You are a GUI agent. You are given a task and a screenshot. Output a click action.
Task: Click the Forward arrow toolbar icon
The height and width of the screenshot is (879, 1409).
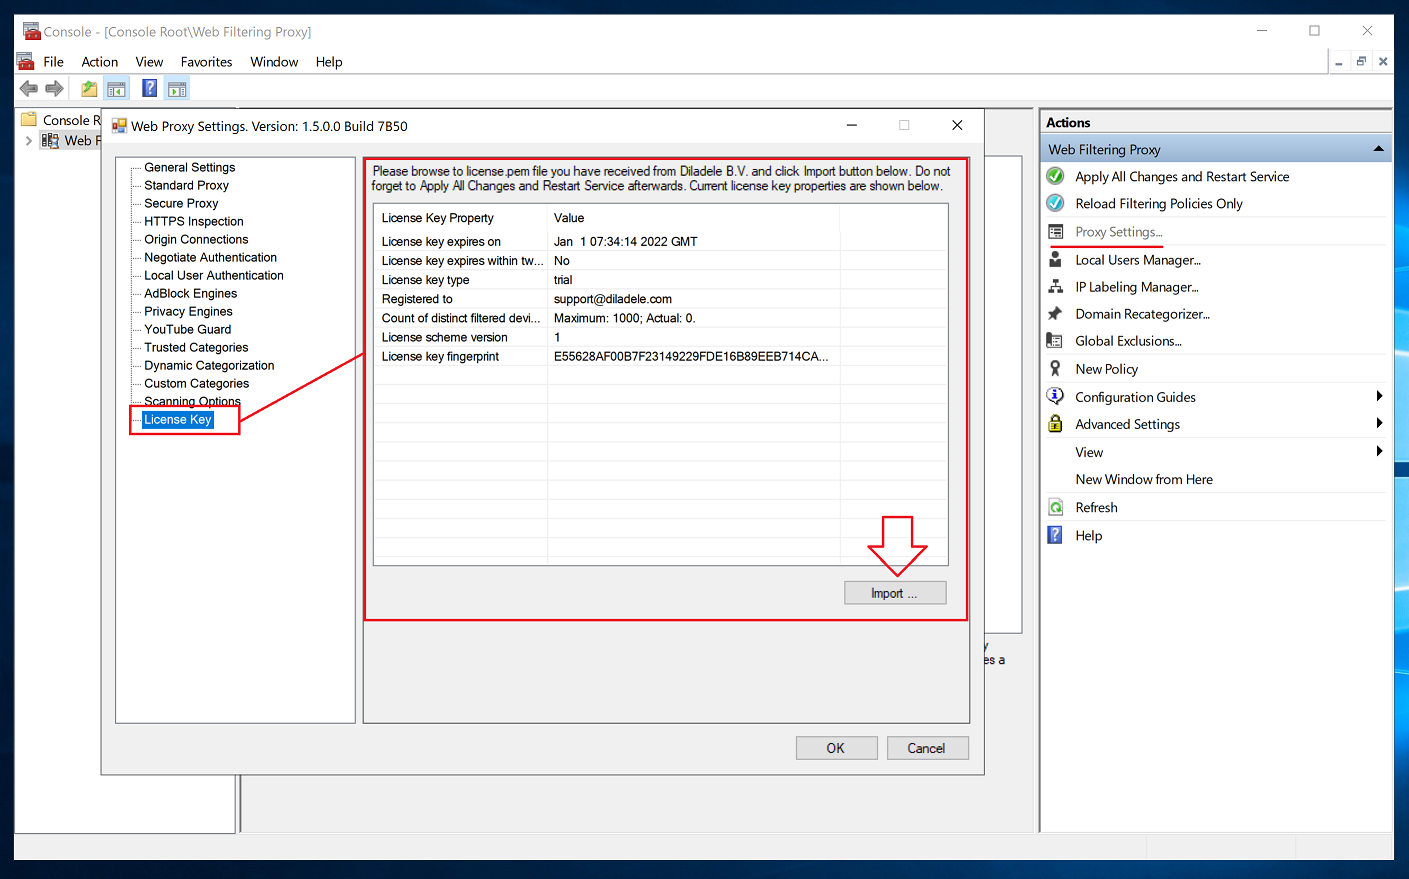tap(55, 89)
